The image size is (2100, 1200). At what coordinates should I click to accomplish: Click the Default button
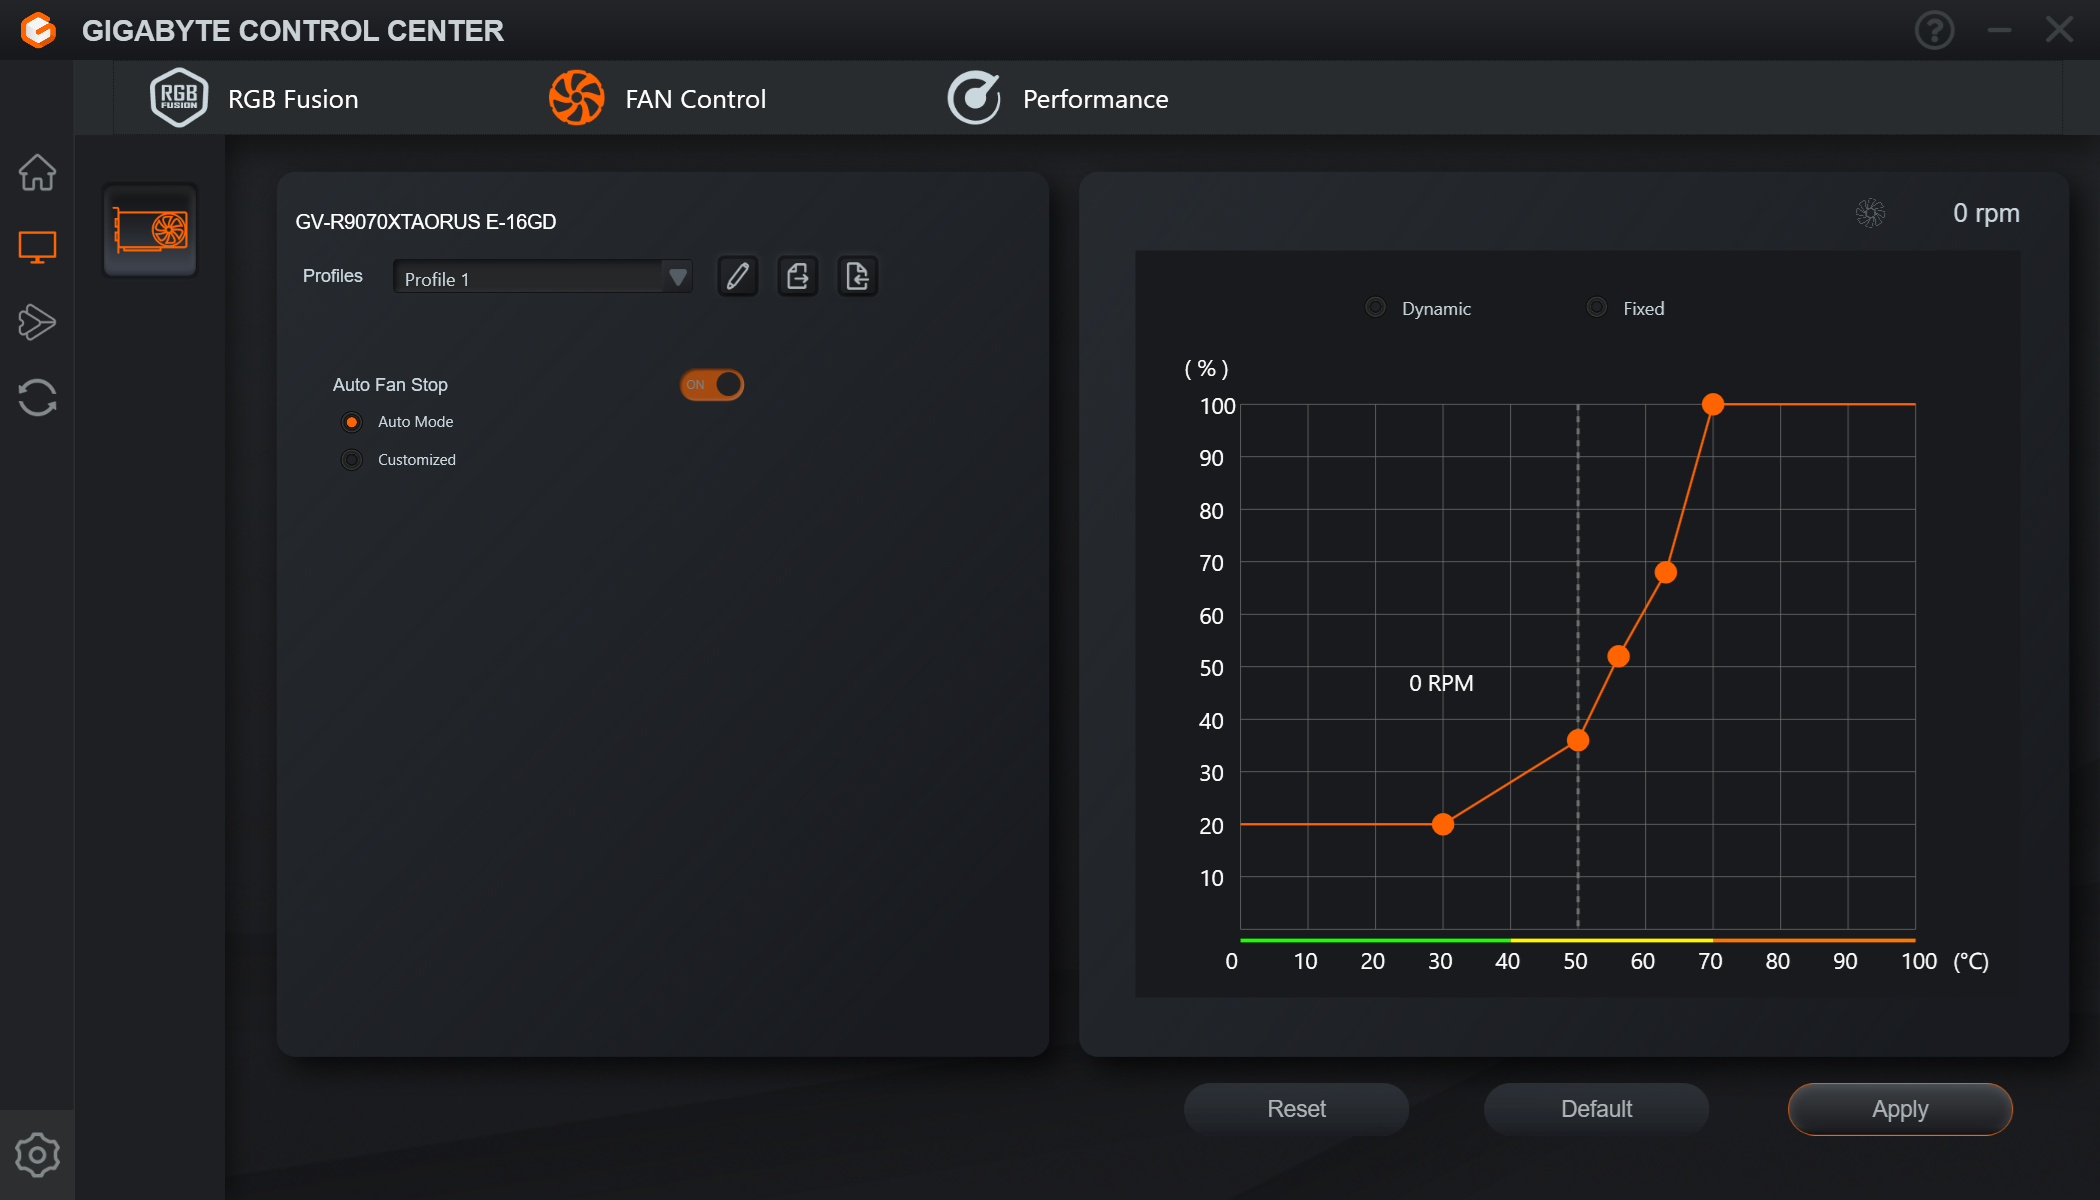[x=1596, y=1109]
